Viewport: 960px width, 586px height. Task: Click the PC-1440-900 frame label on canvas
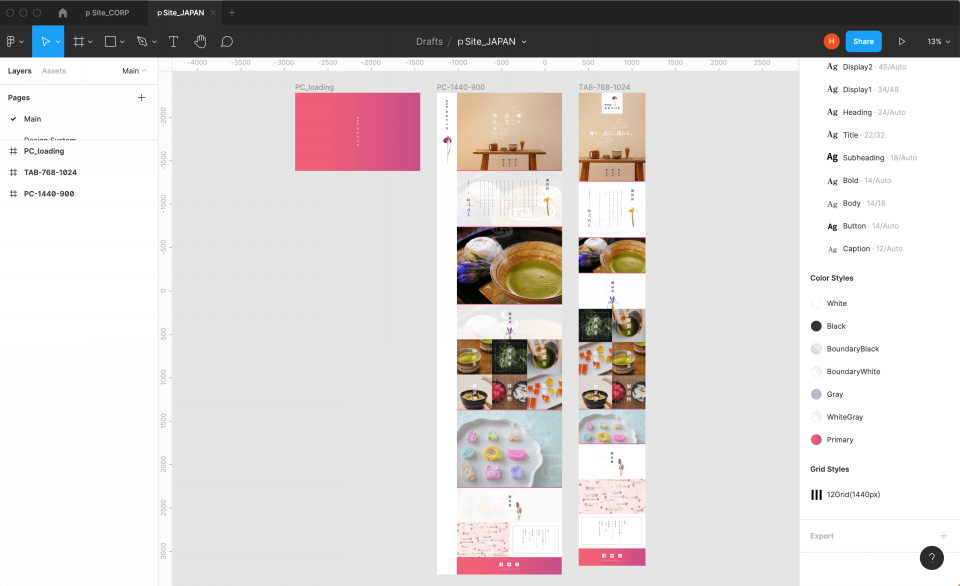(x=460, y=88)
